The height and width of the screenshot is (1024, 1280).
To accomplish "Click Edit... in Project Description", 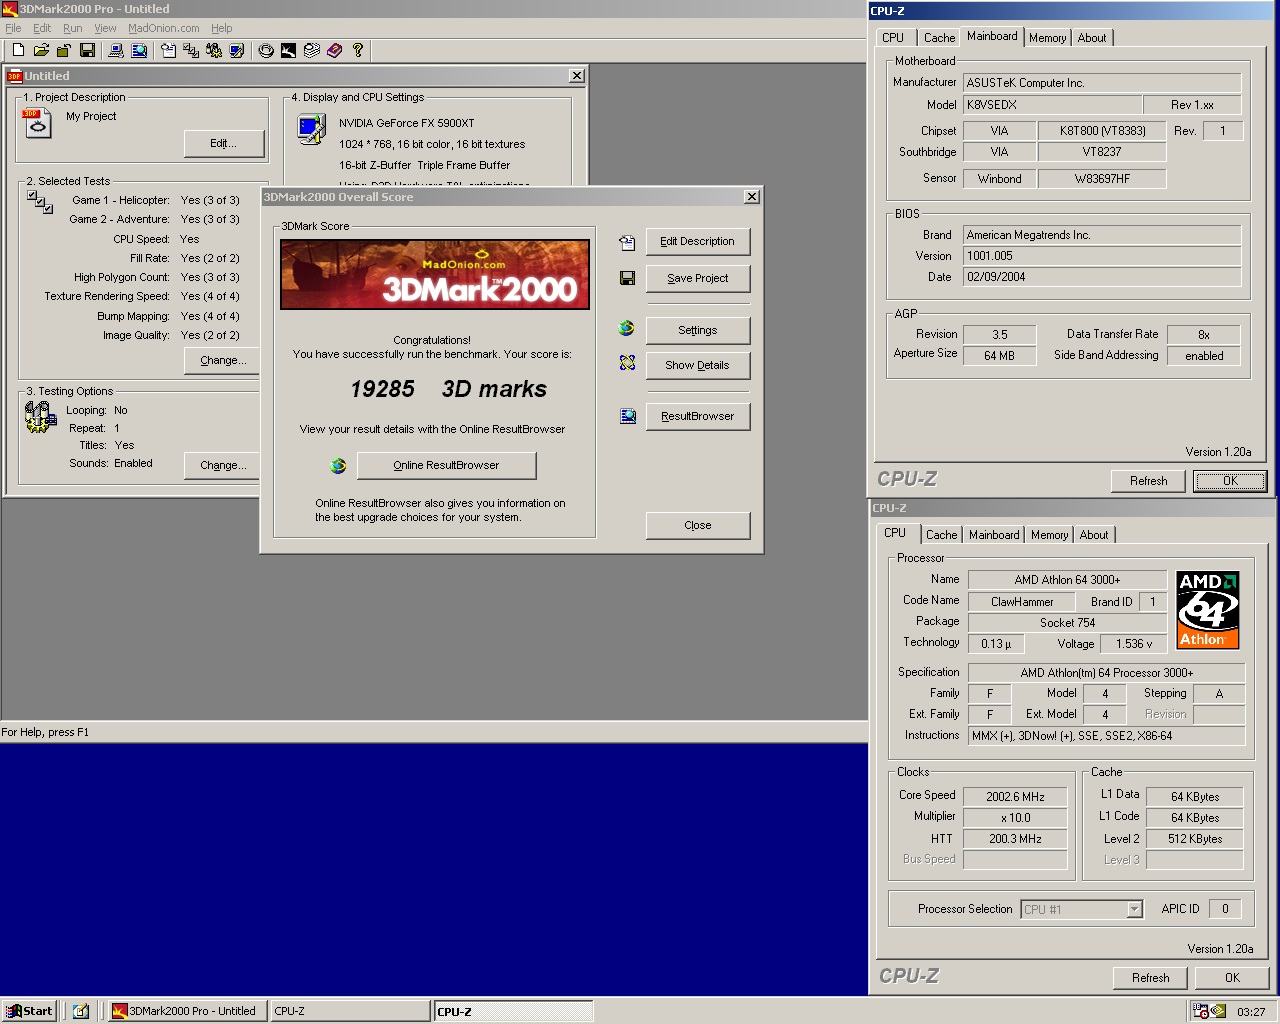I will click(224, 143).
